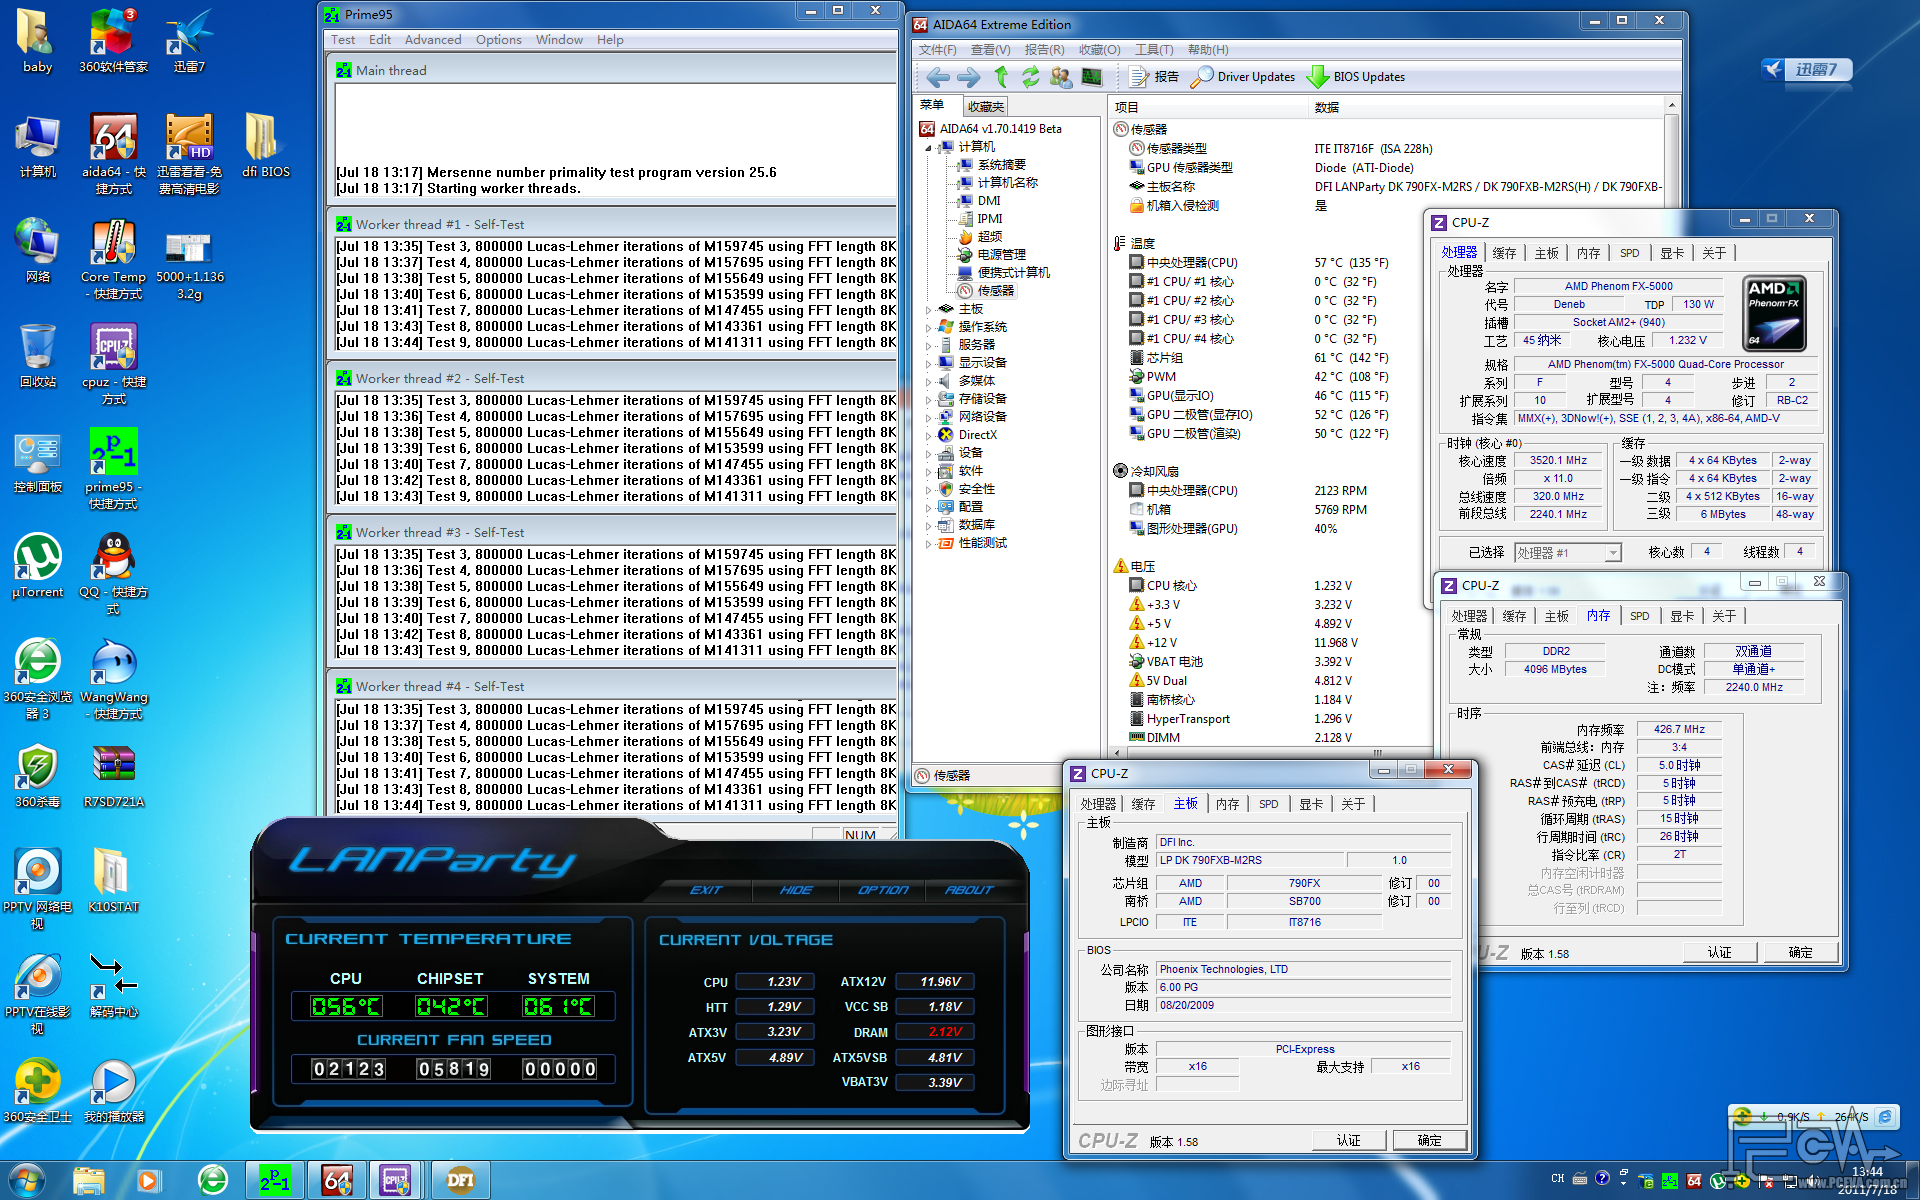The height and width of the screenshot is (1200, 1920).
Task: Click OPTION in LANParty monitor
Action: 883,890
